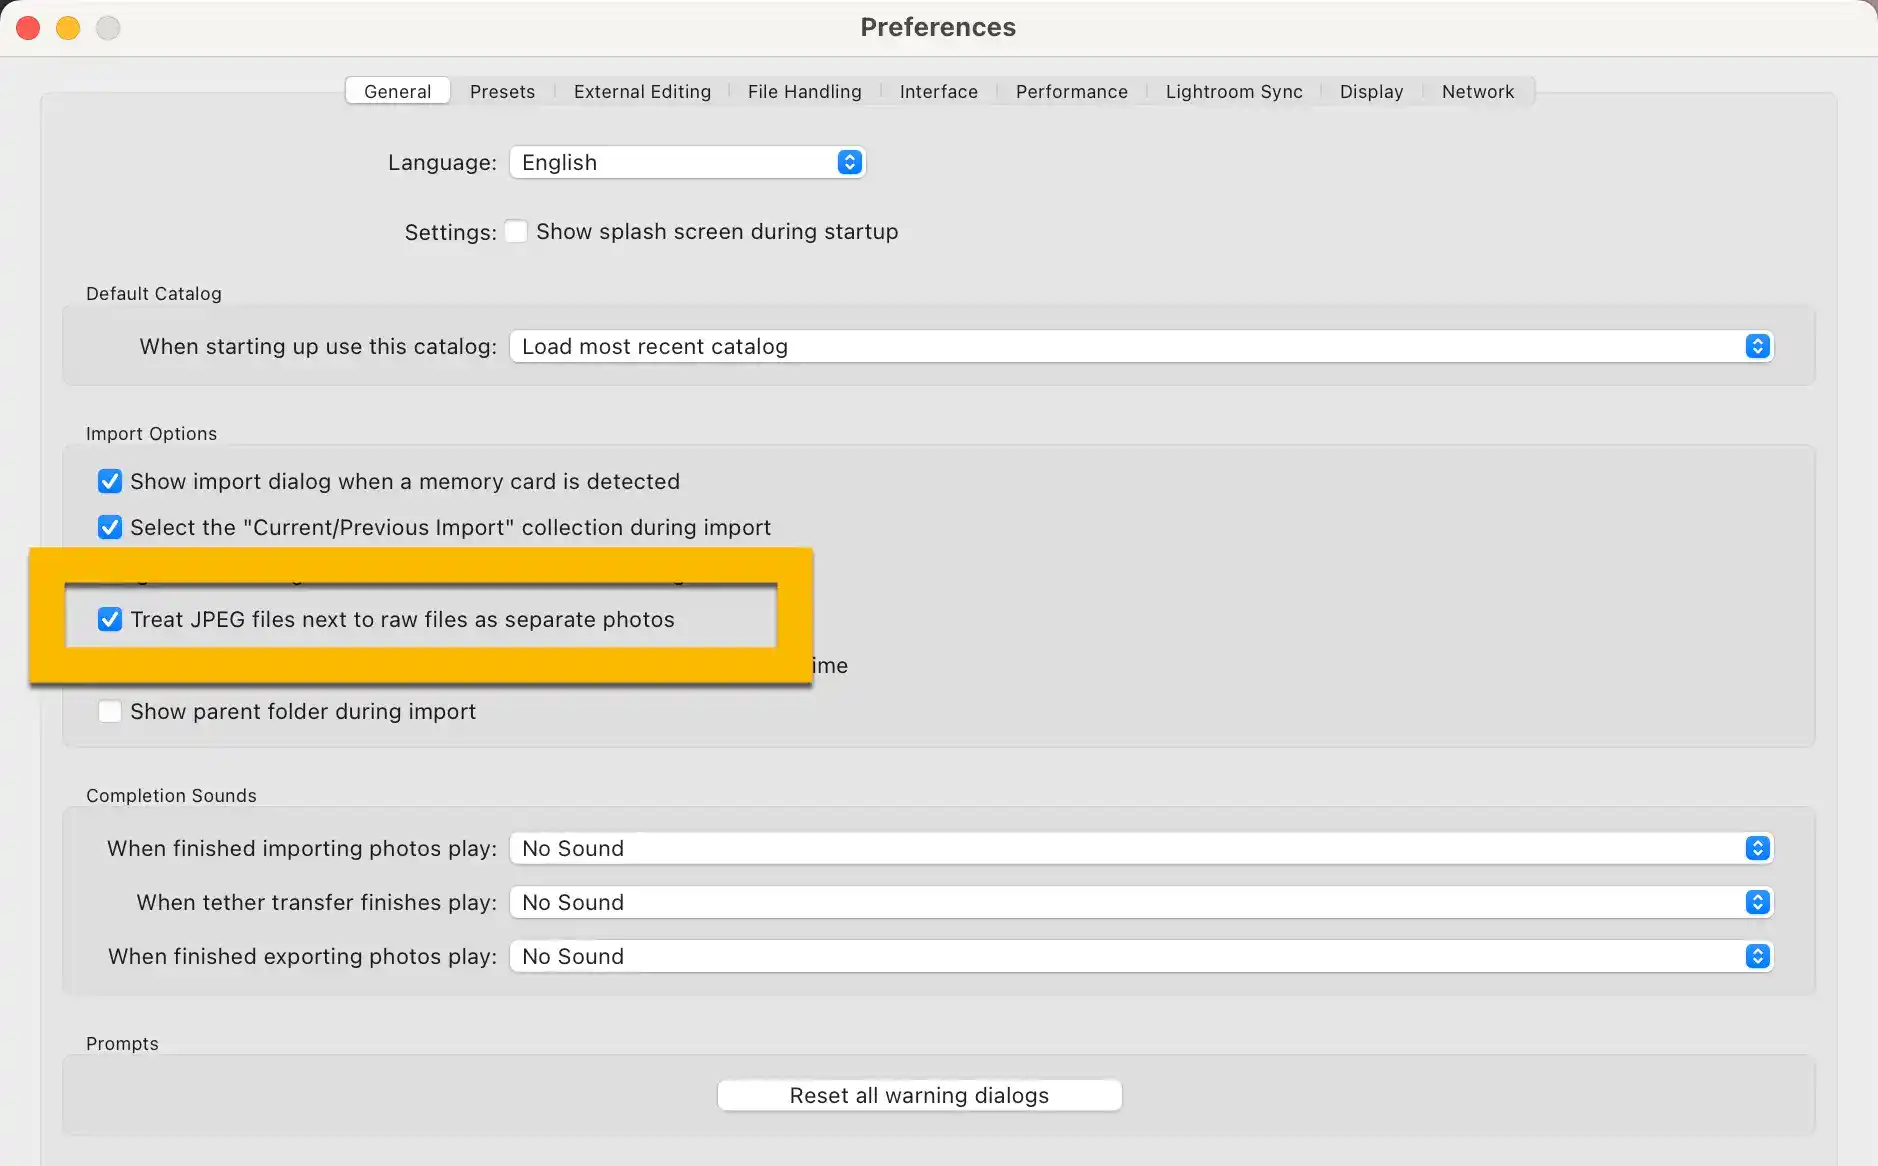Toggle Show import dialog when memory card detected

click(110, 481)
